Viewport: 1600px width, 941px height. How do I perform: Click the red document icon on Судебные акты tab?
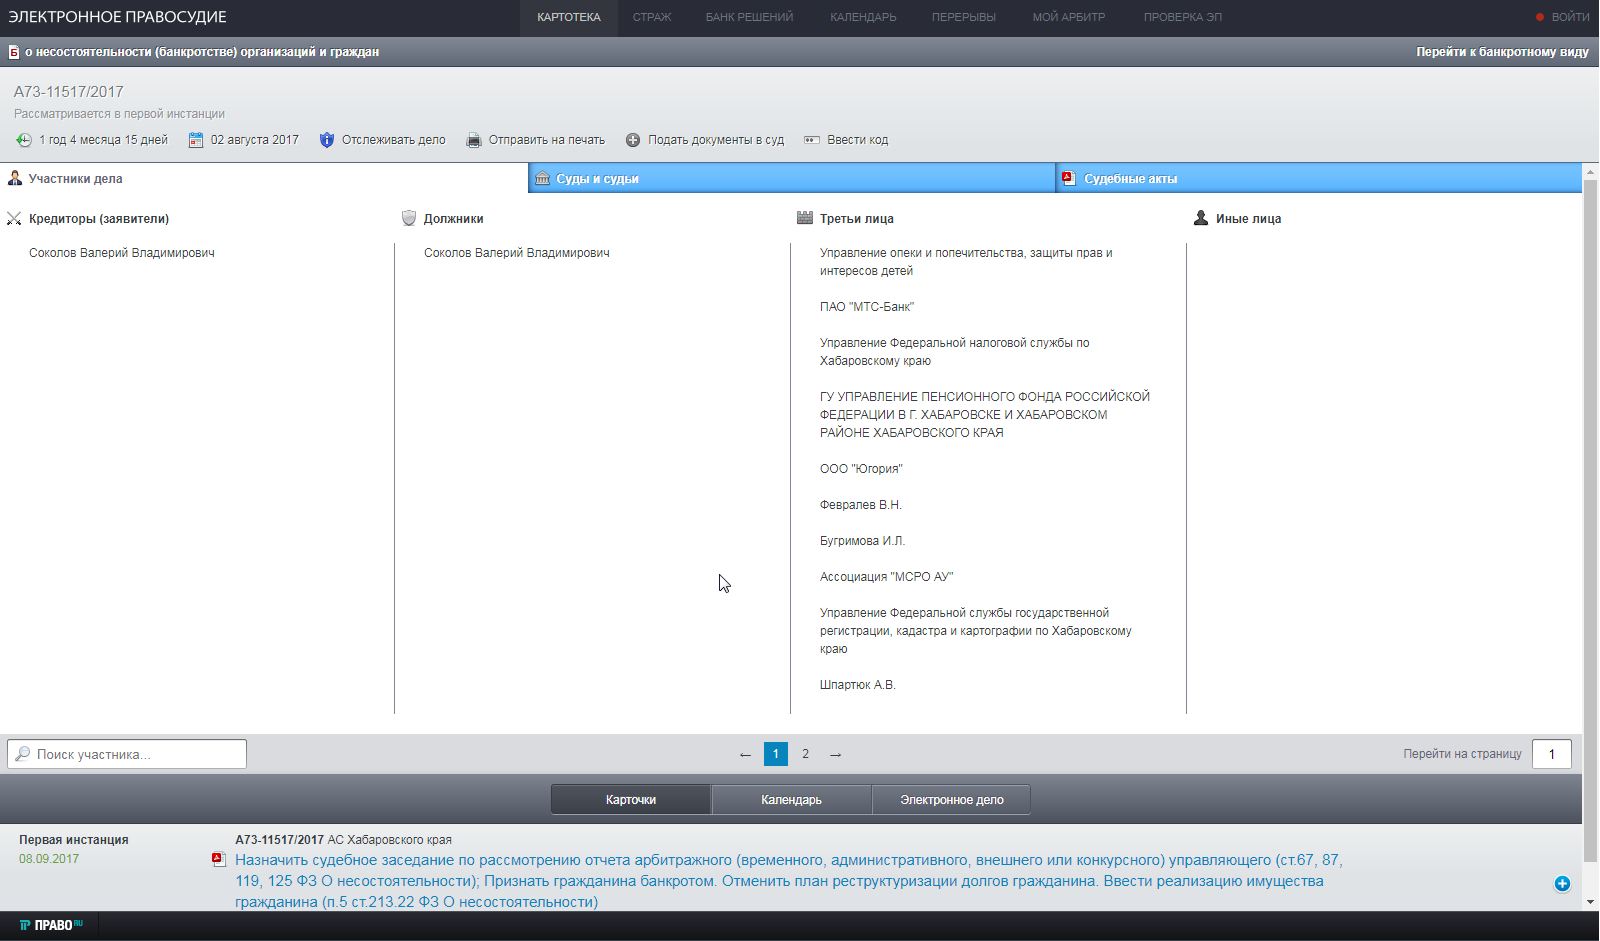1068,178
